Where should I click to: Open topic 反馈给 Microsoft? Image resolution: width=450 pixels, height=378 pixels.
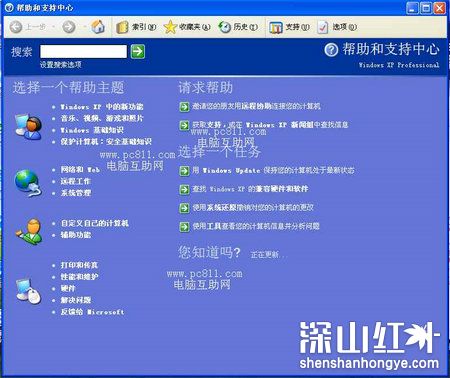[92, 312]
